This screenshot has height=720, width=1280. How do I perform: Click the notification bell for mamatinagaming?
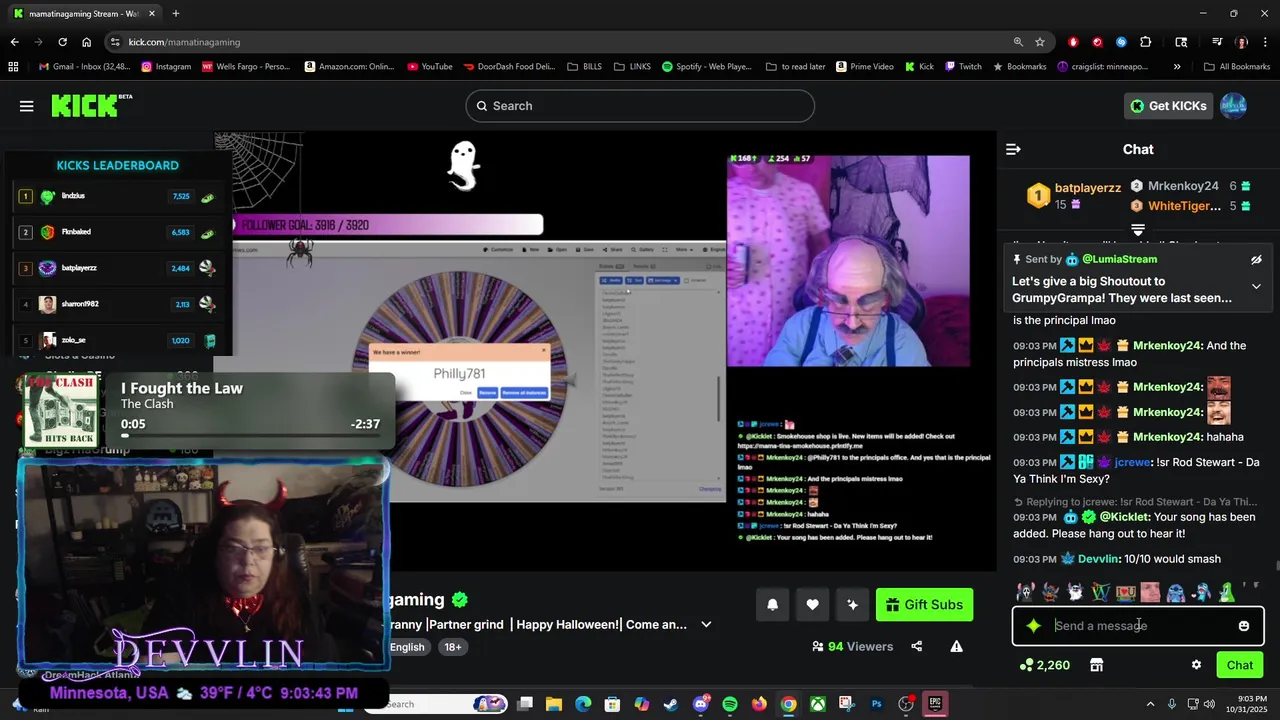coord(773,604)
